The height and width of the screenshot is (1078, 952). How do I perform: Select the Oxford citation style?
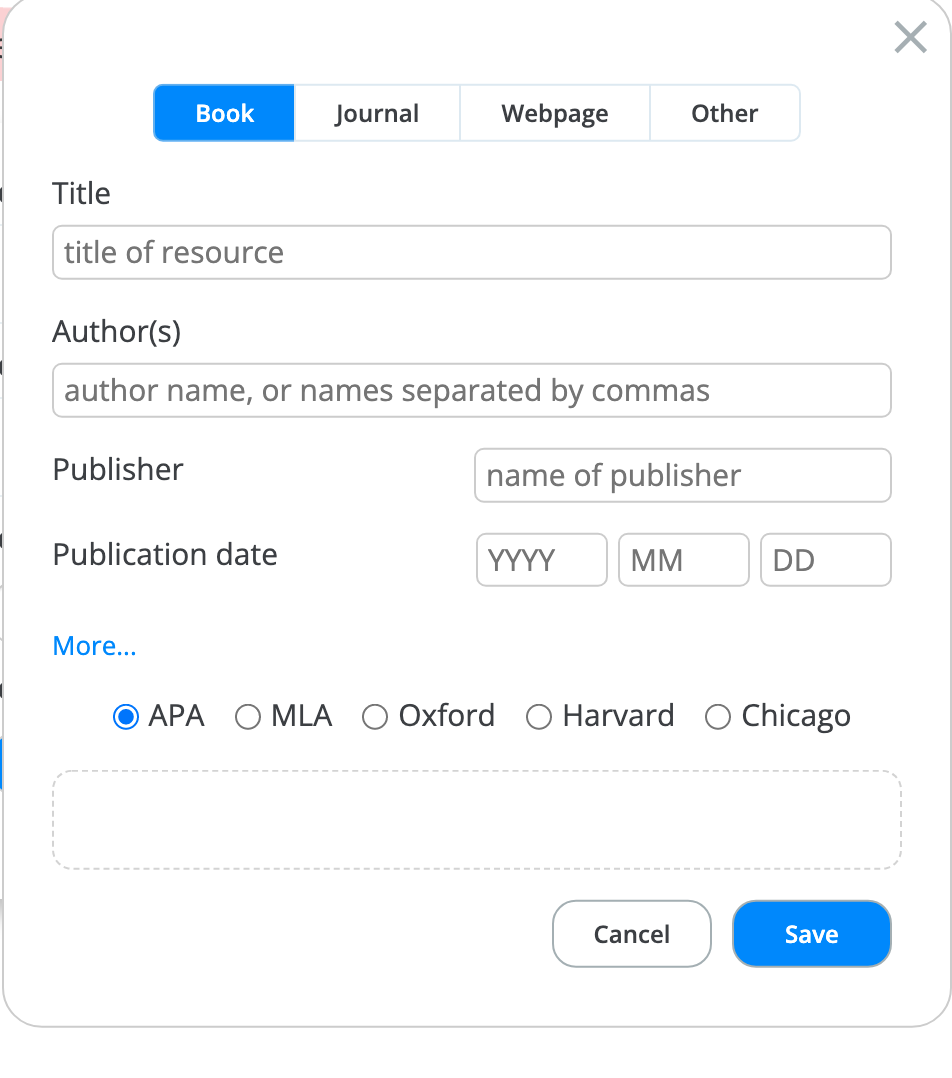click(375, 716)
